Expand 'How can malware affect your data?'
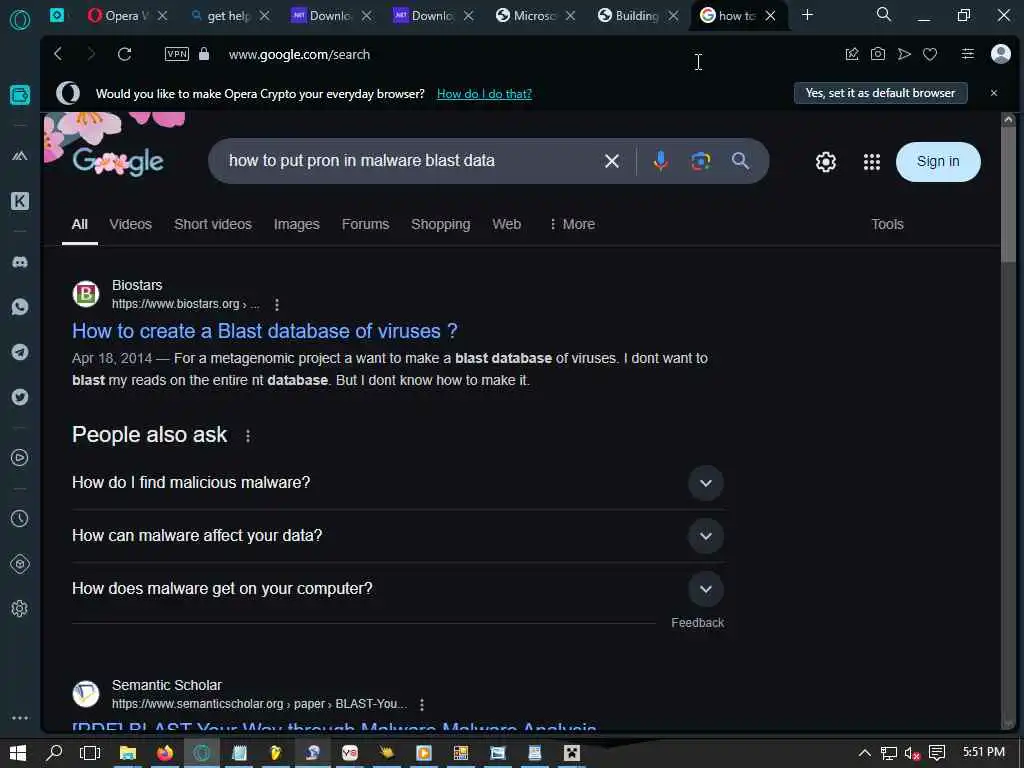The width and height of the screenshot is (1024, 768). coord(705,536)
